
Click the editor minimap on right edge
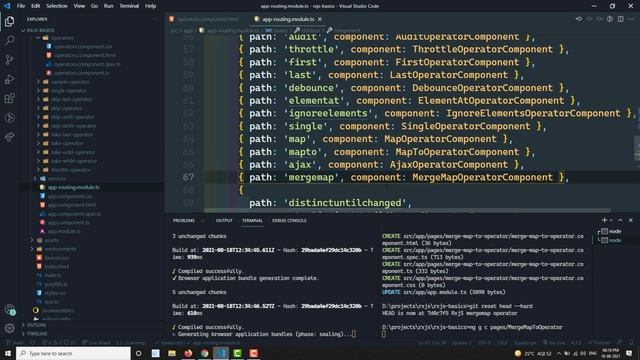pyautogui.click(x=637, y=149)
